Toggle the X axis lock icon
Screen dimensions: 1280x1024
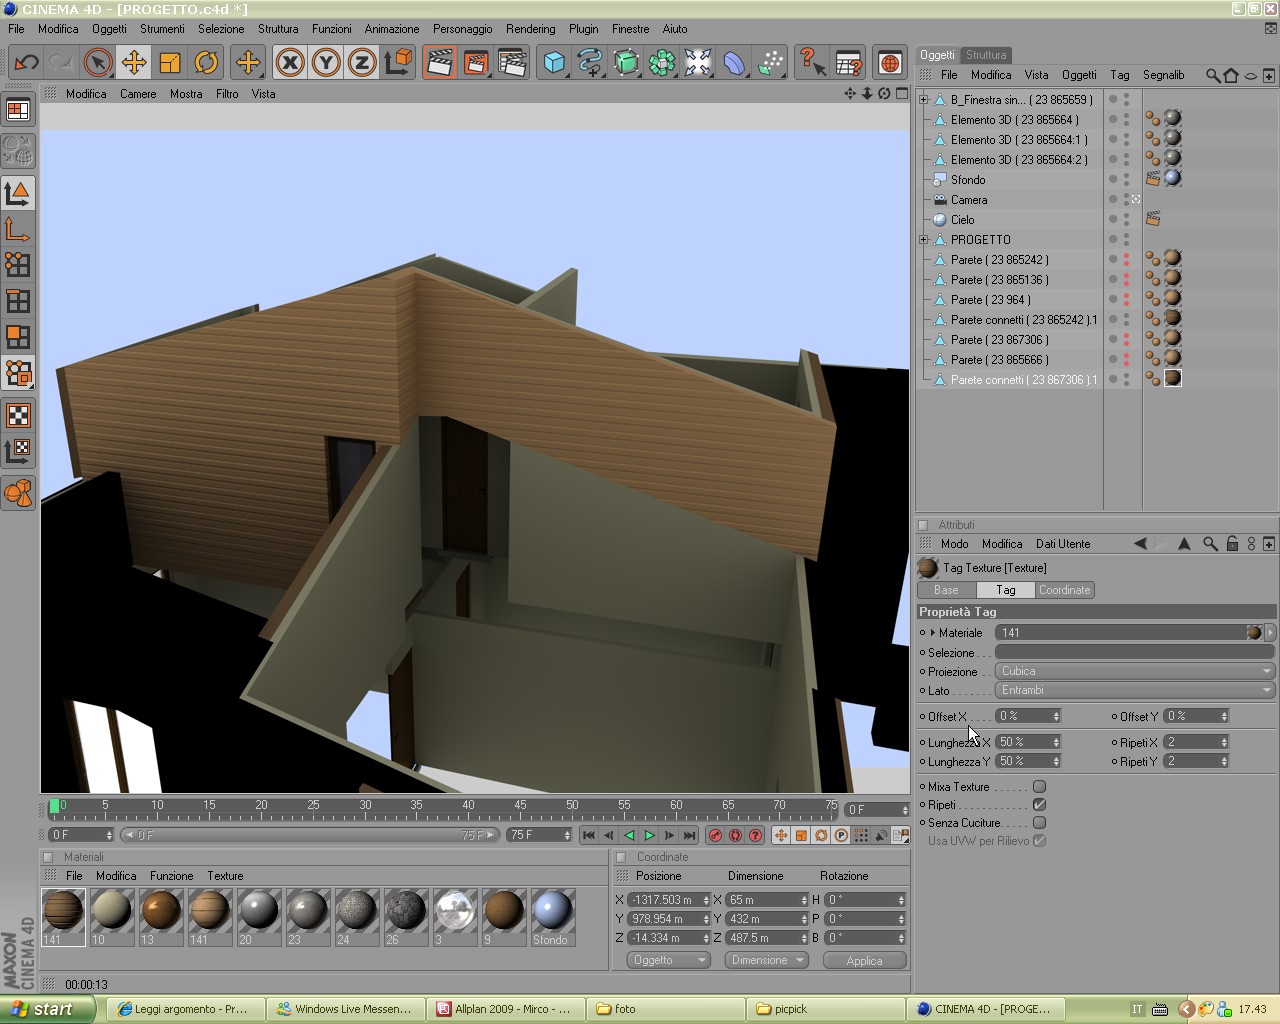click(290, 62)
